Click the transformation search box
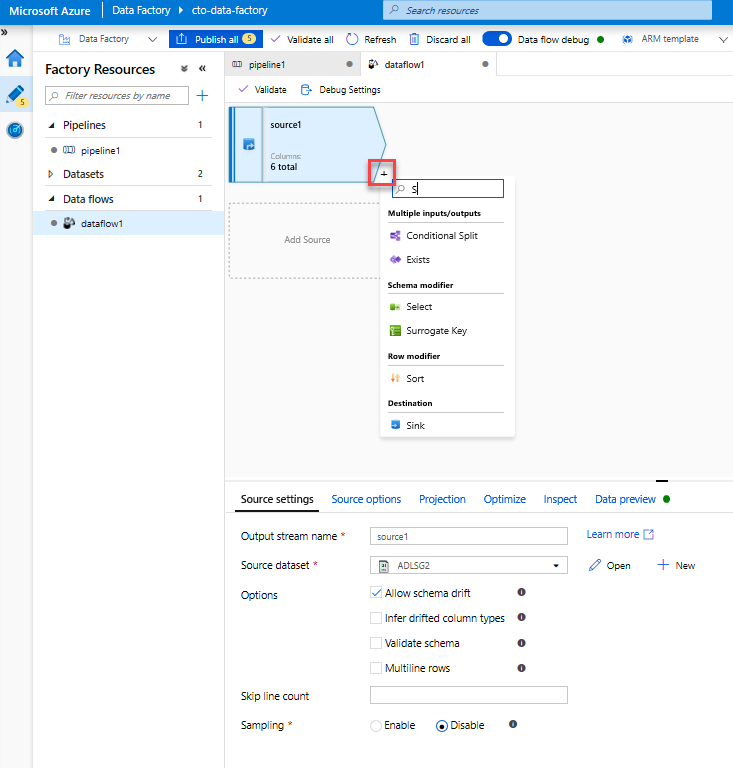Image resolution: width=733 pixels, height=768 pixels. pos(448,189)
